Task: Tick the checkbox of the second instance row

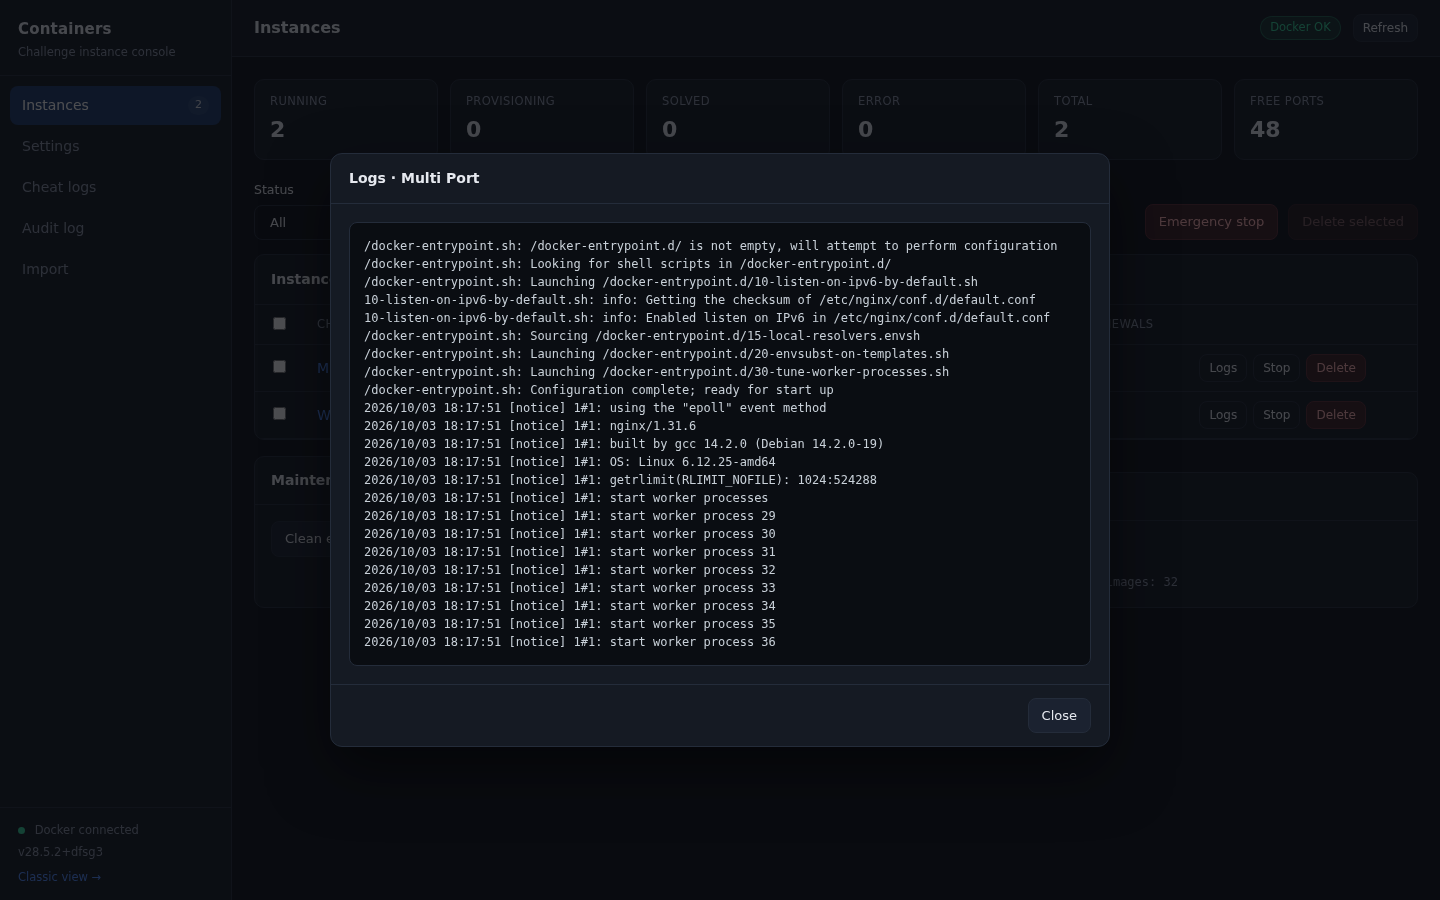Action: click(x=279, y=414)
